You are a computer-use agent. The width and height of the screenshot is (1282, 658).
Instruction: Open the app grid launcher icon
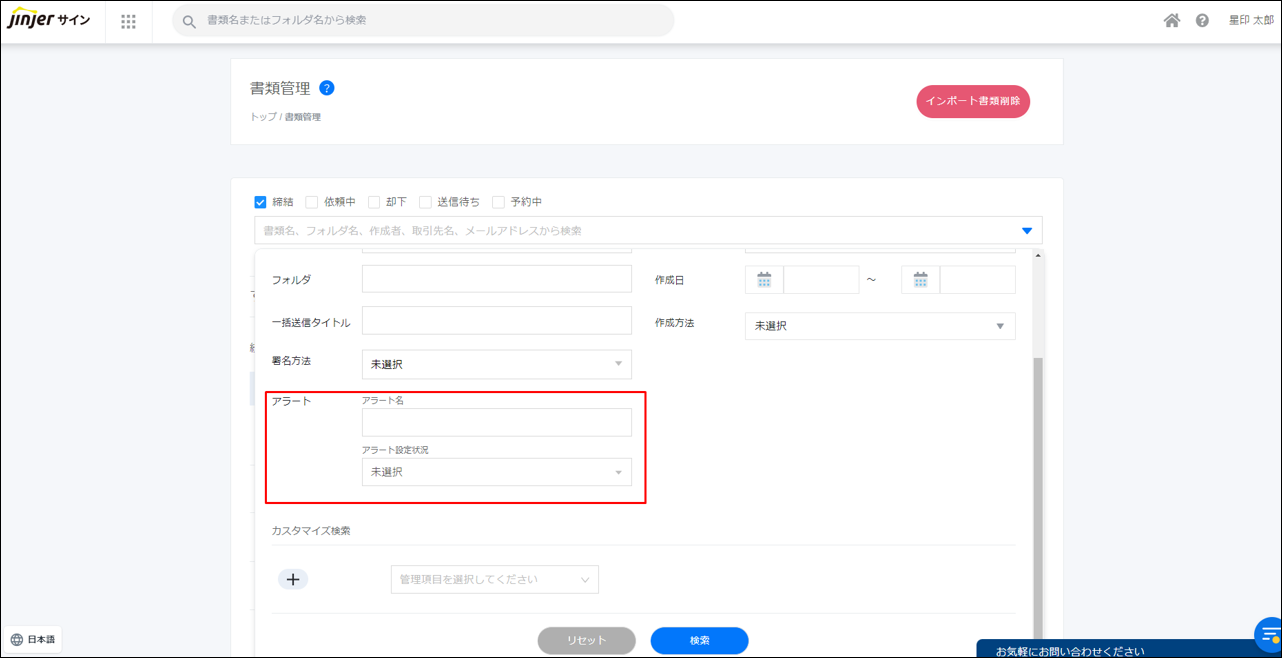tap(128, 21)
